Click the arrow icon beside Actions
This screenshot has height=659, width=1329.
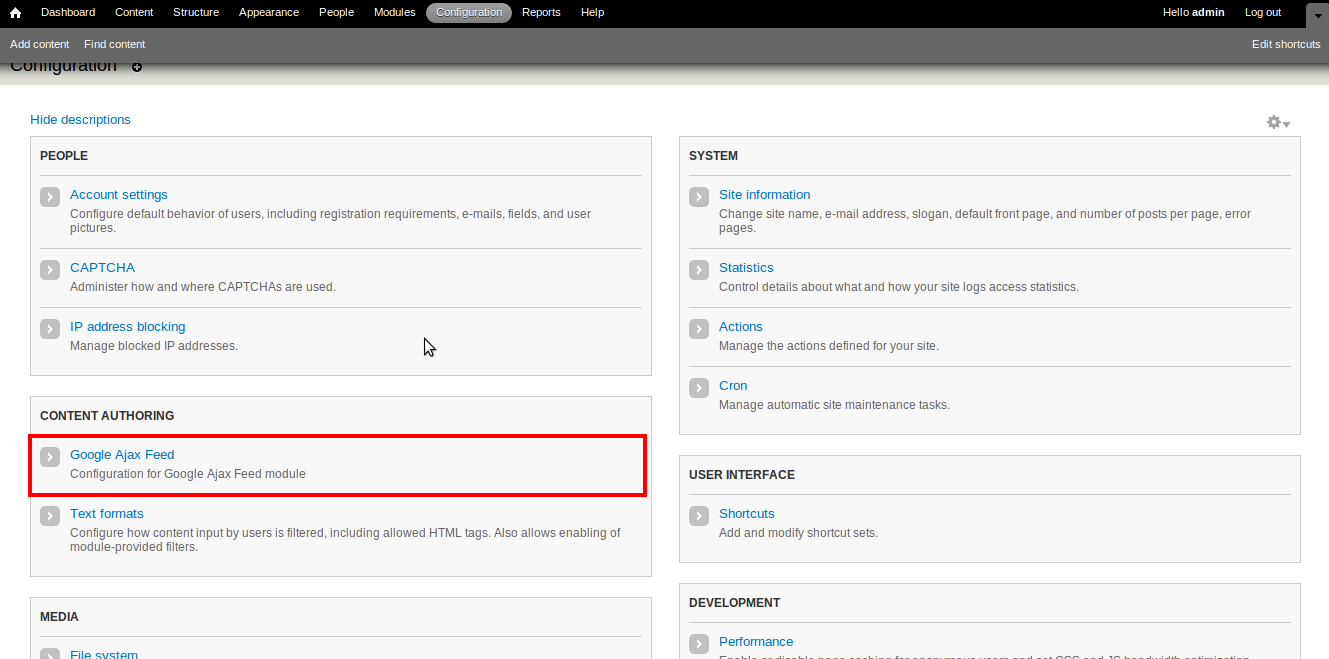[x=699, y=329]
